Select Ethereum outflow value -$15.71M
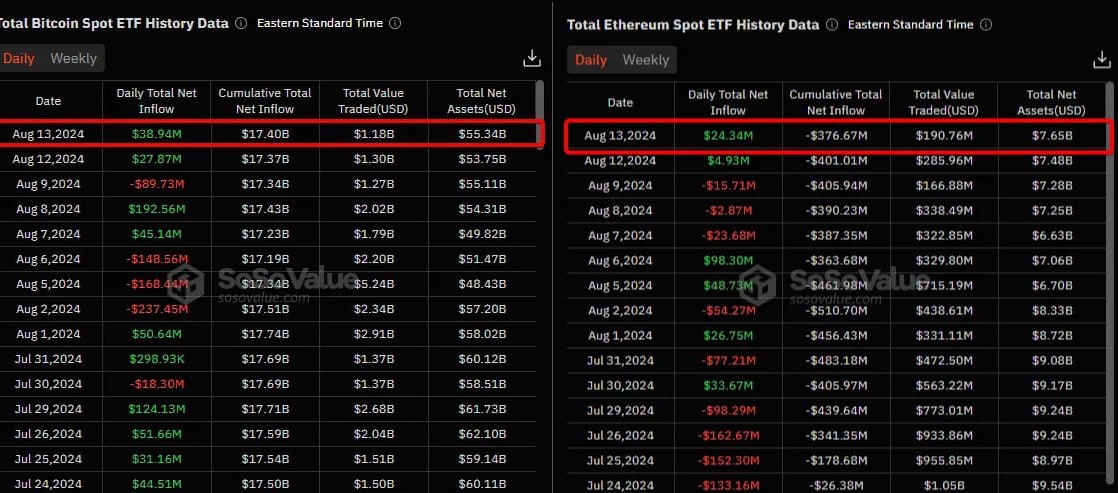 point(728,185)
